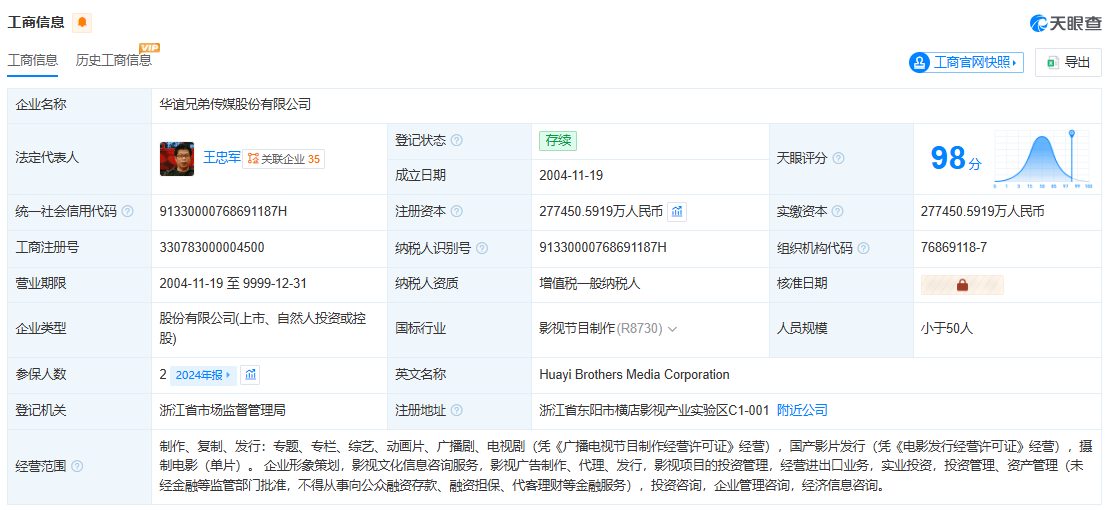1111x510 pixels.
Task: Click the help icon beside 实缴资本
Action: [838, 212]
